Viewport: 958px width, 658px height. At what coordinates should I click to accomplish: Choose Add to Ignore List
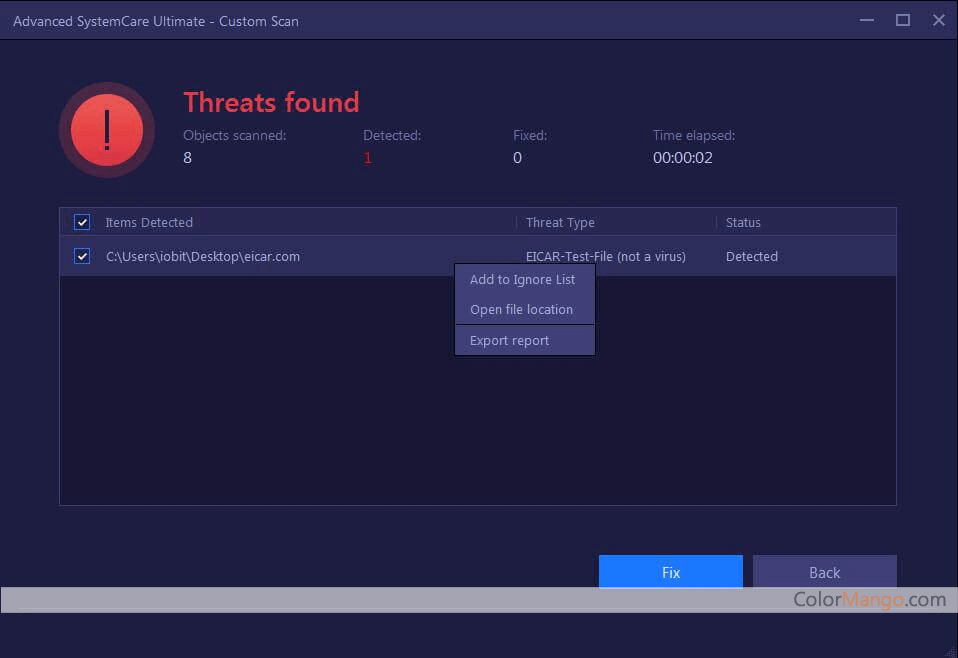[522, 280]
